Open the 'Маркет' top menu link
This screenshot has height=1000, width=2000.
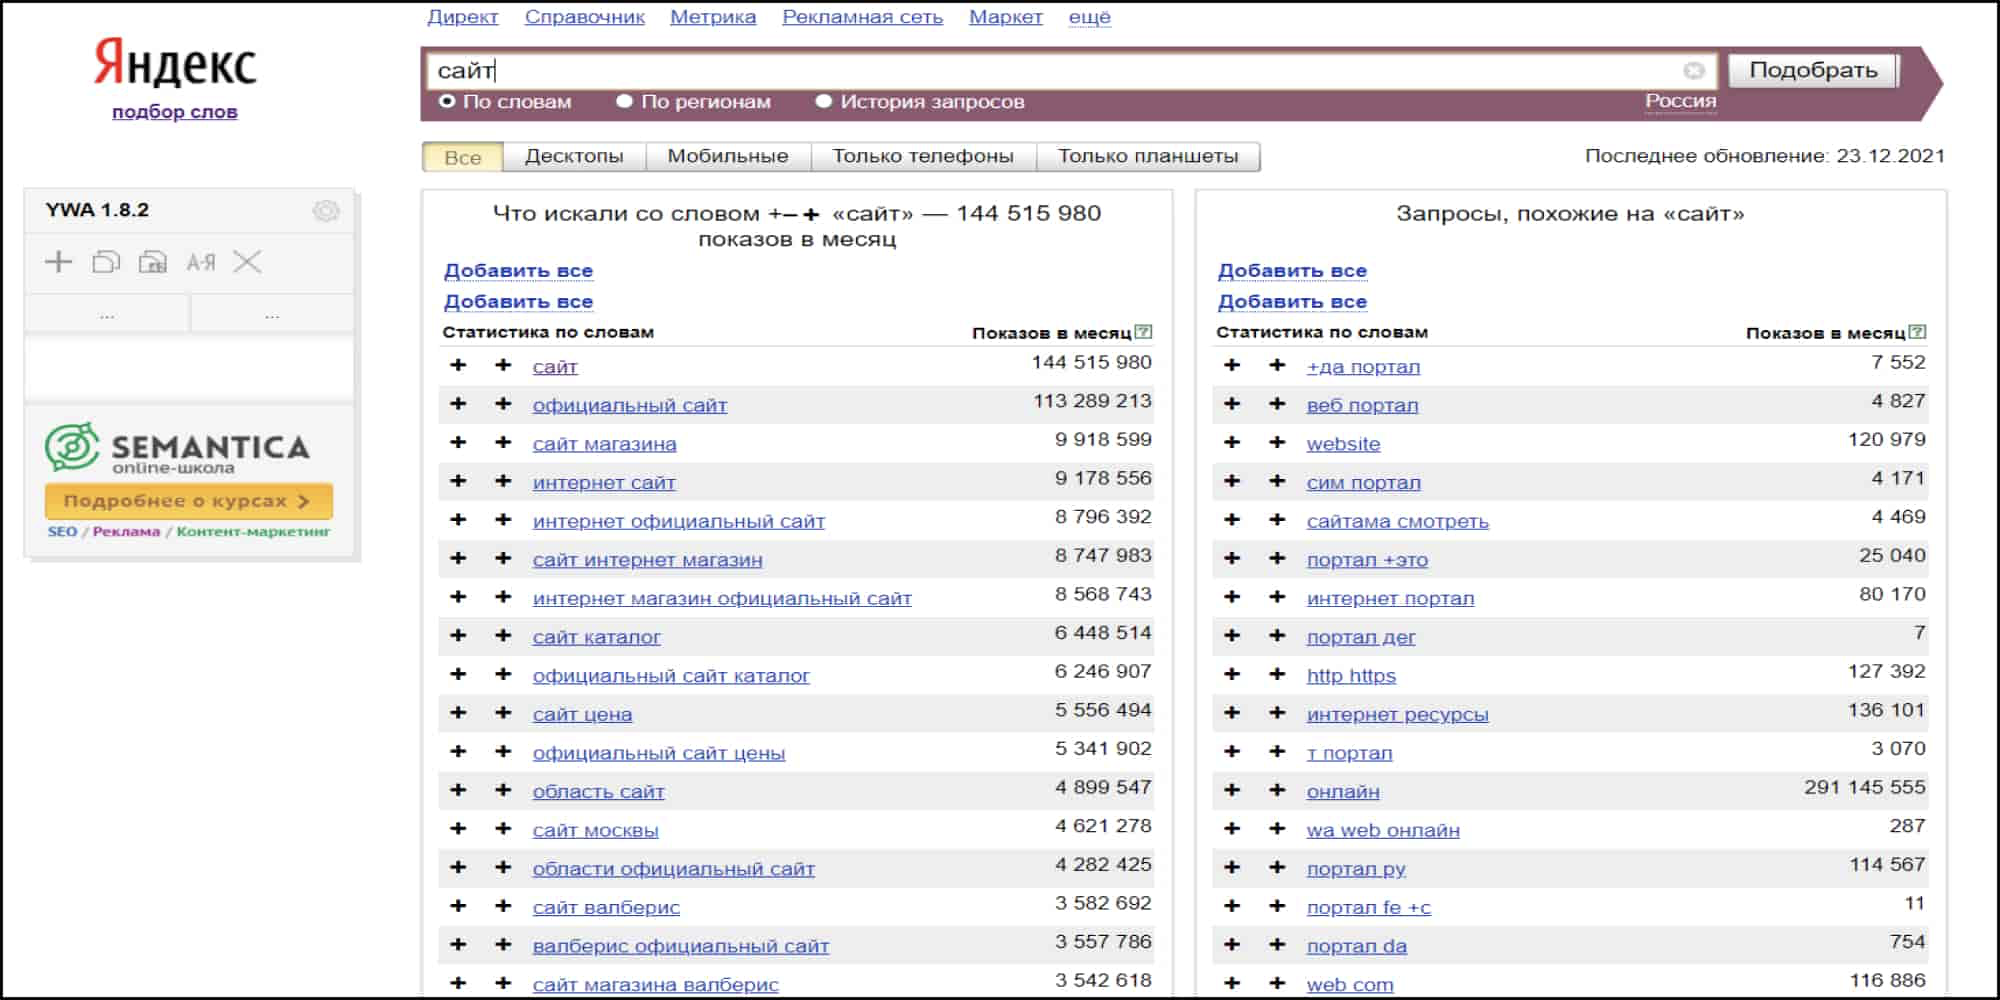[x=1006, y=17]
